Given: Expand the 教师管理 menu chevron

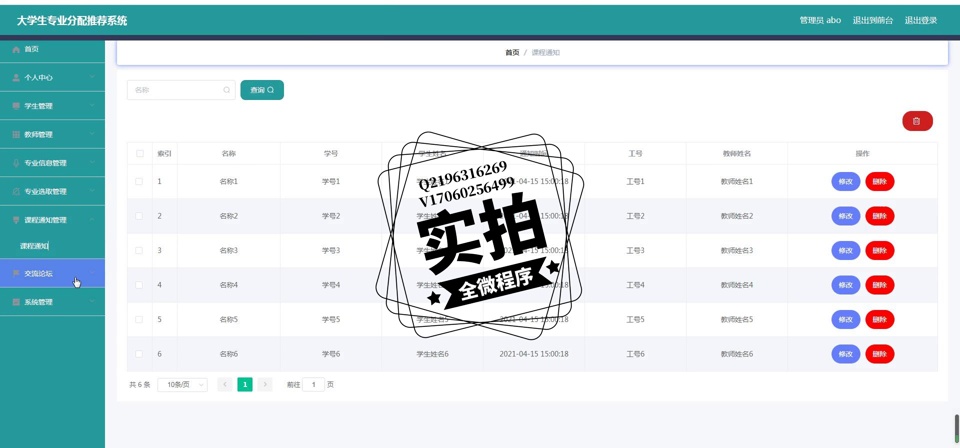Looking at the screenshot, I should coord(92,134).
